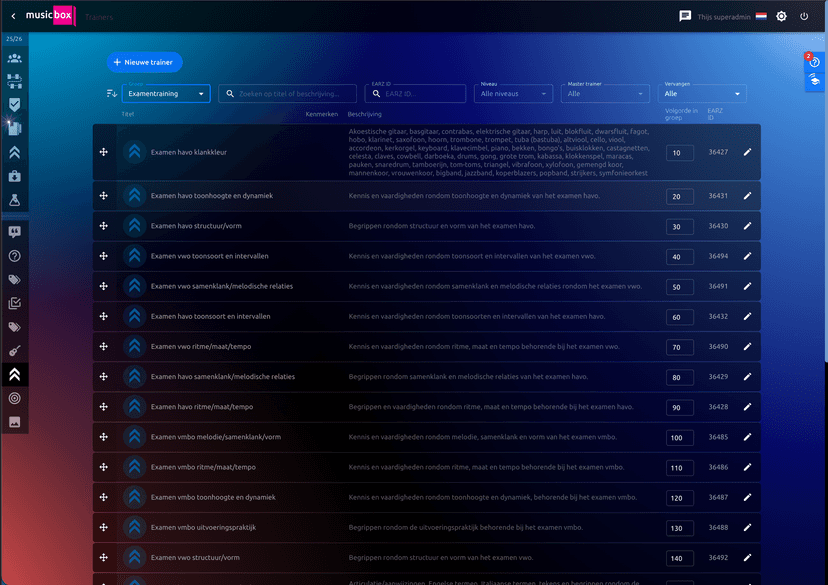Select row Examen vwo samenklank/melodische relaties
This screenshot has height=585, width=828.
click(x=427, y=286)
